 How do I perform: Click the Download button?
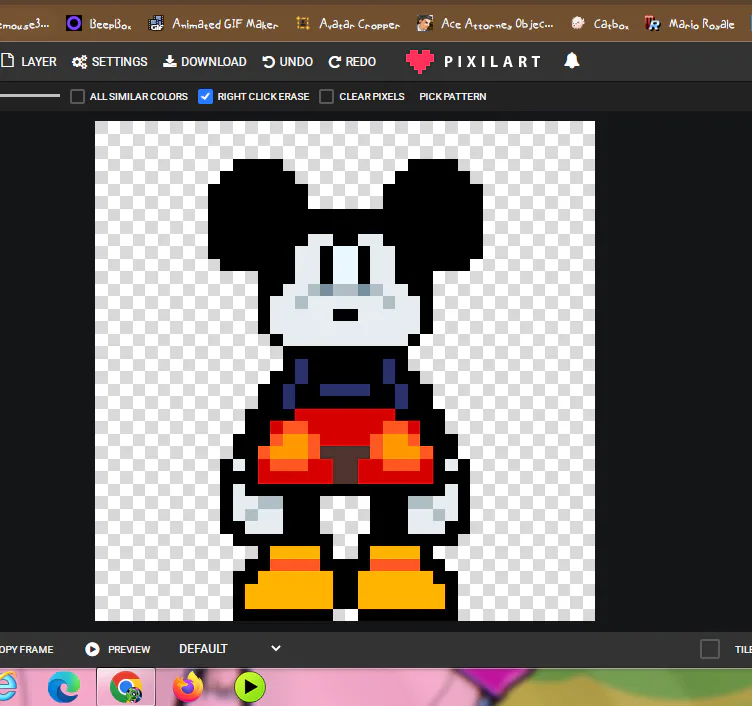(205, 61)
